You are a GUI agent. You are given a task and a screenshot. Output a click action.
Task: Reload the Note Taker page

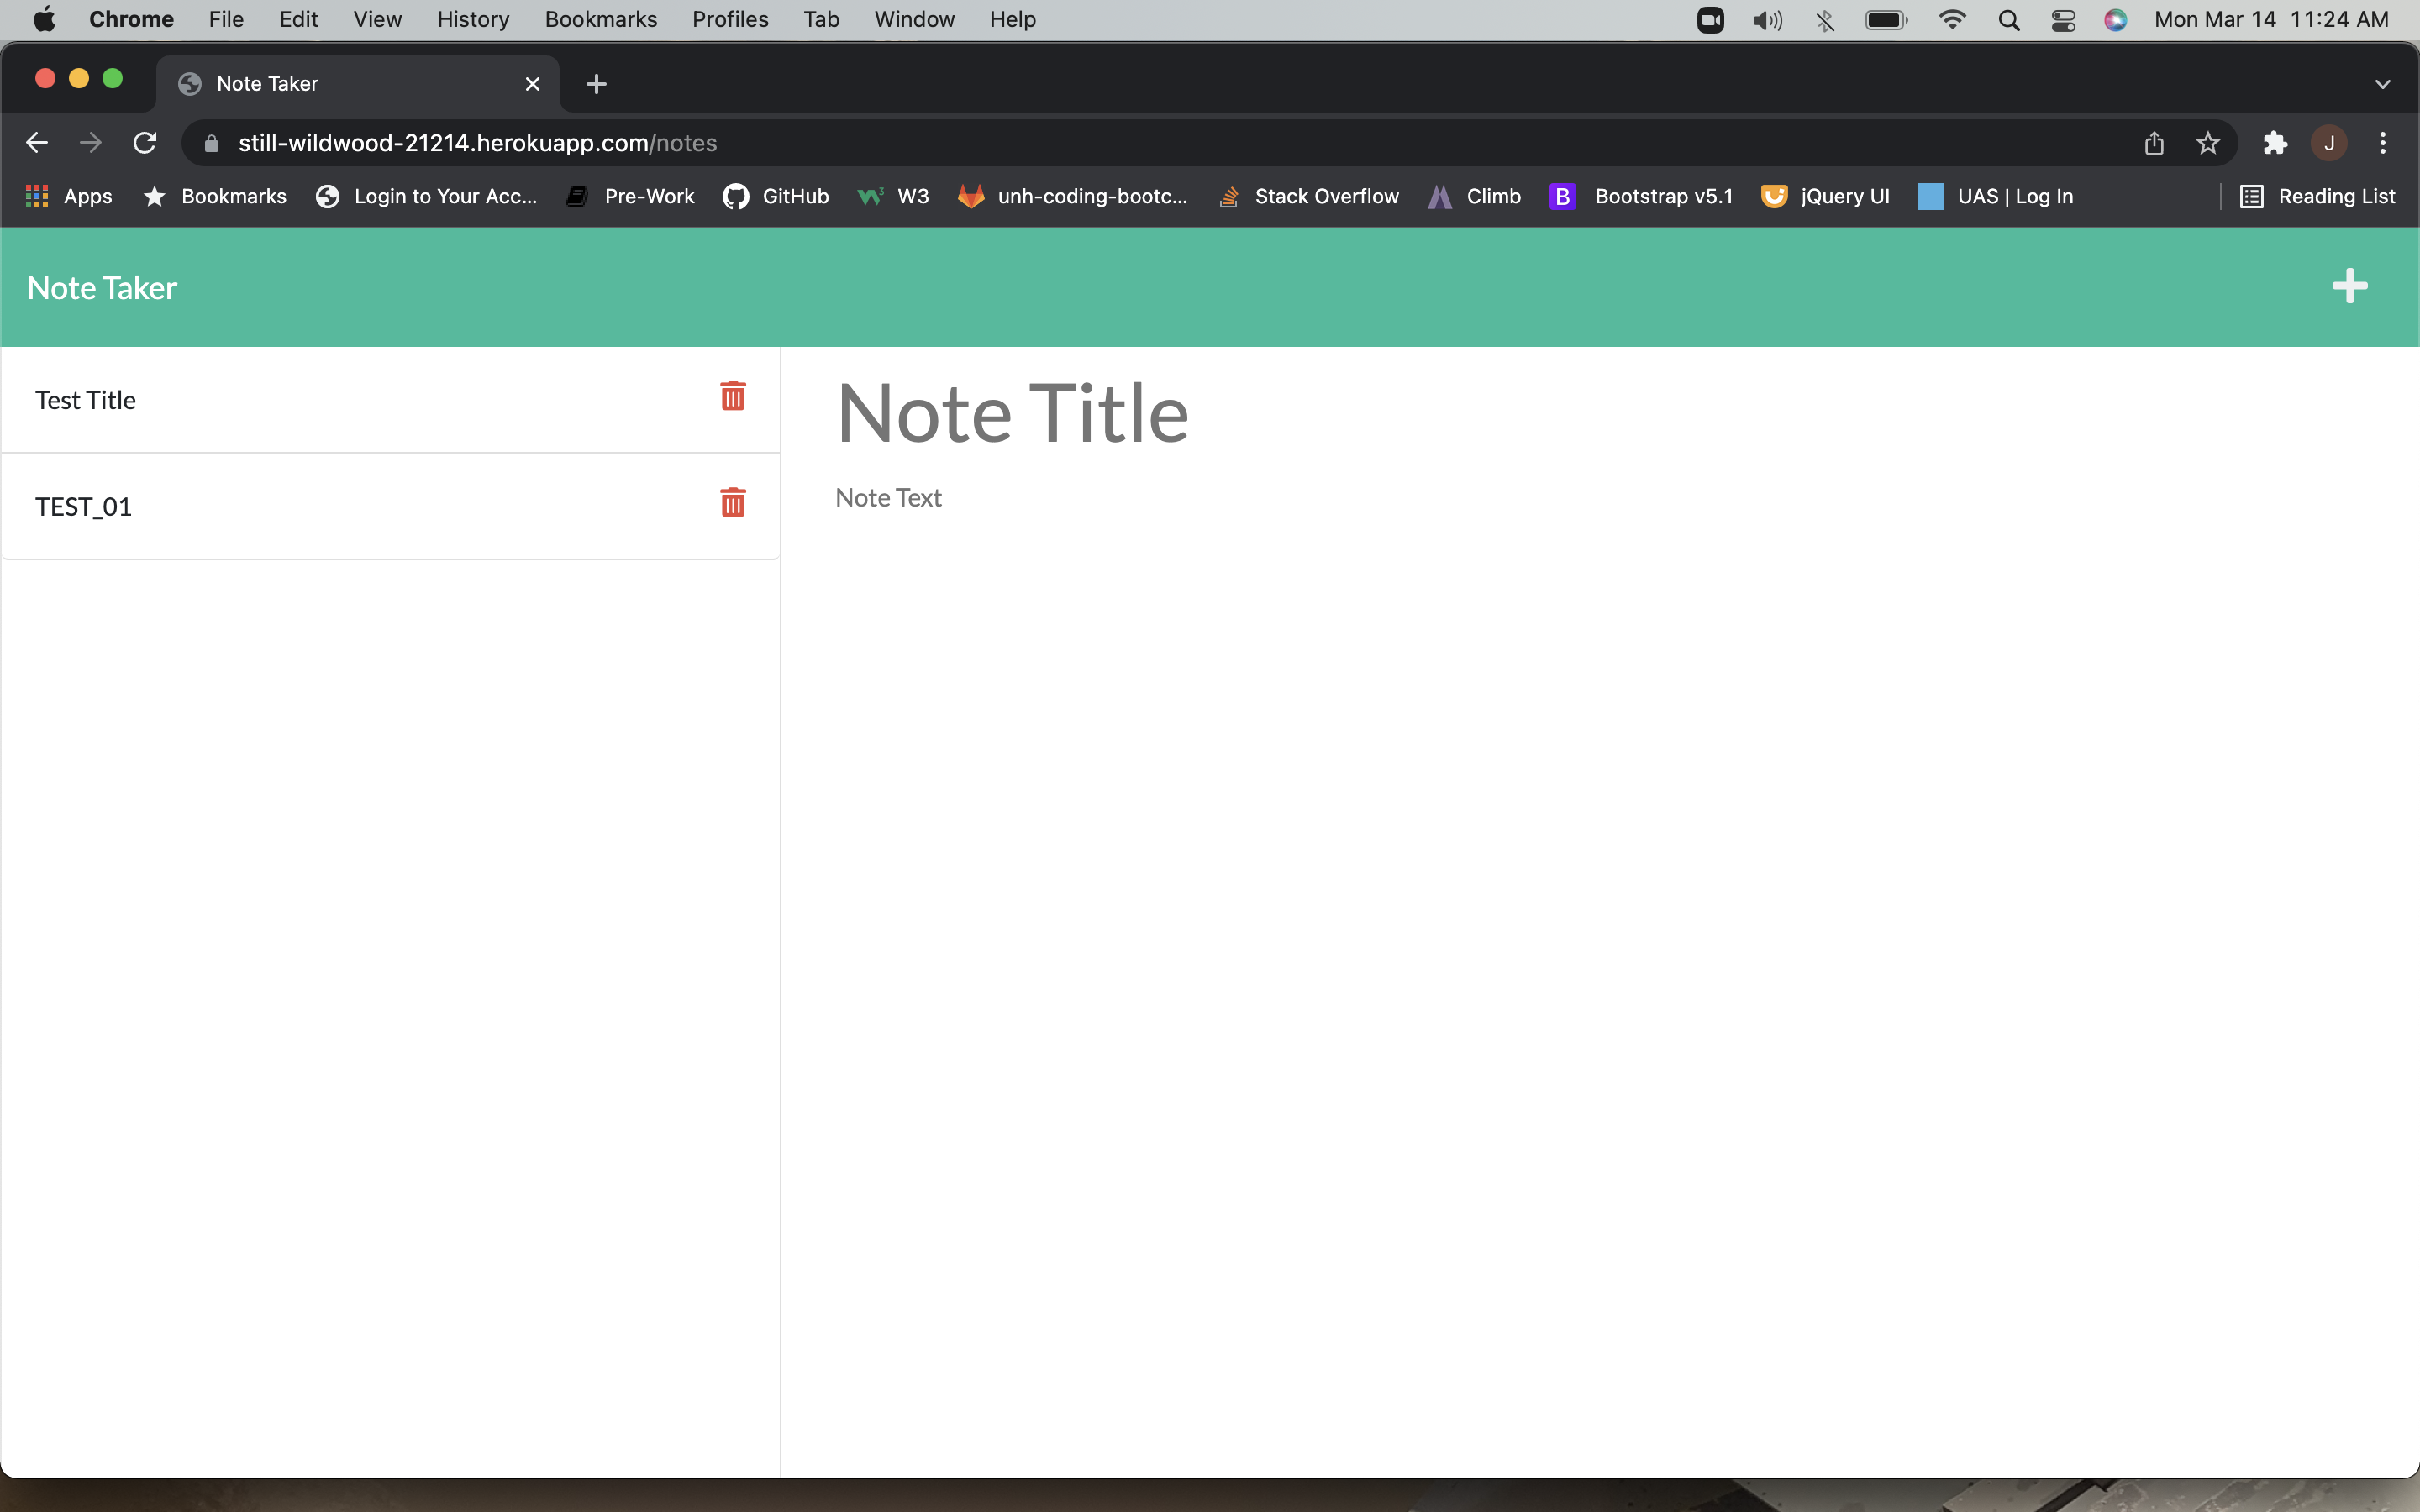[144, 142]
